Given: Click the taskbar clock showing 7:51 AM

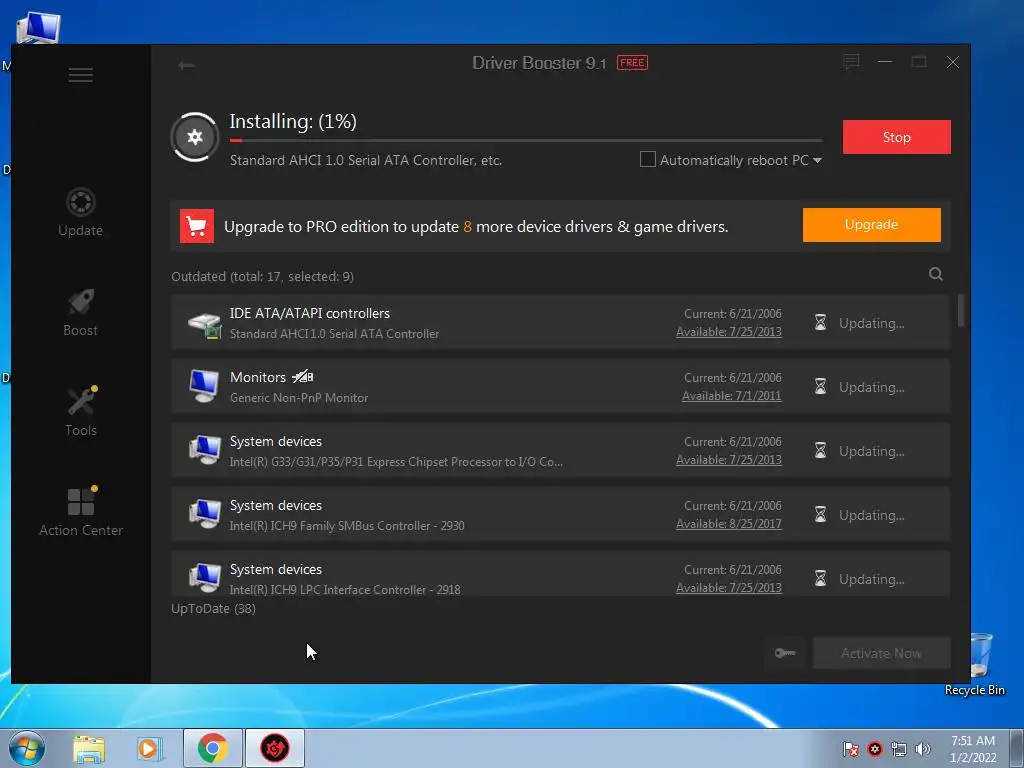Looking at the screenshot, I should [x=973, y=748].
